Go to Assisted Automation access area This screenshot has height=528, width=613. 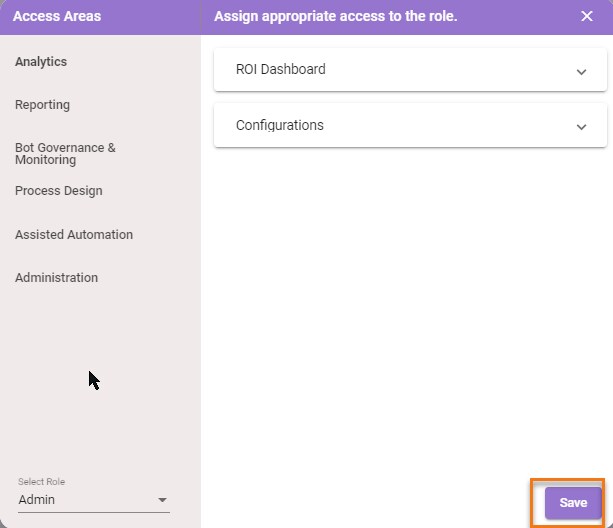click(74, 234)
